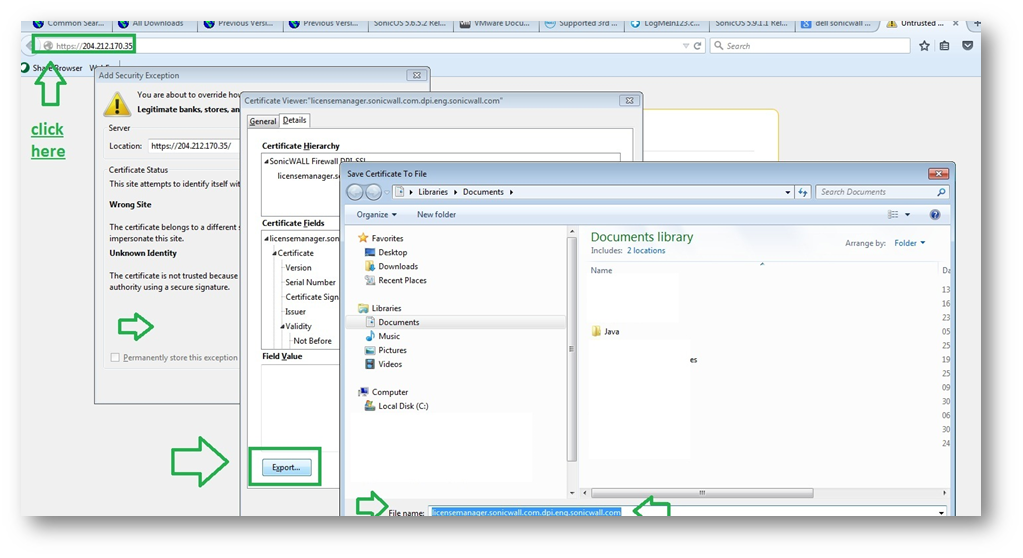1023x558 pixels.
Task: Open the change view dropdown arrow
Action: 908,215
